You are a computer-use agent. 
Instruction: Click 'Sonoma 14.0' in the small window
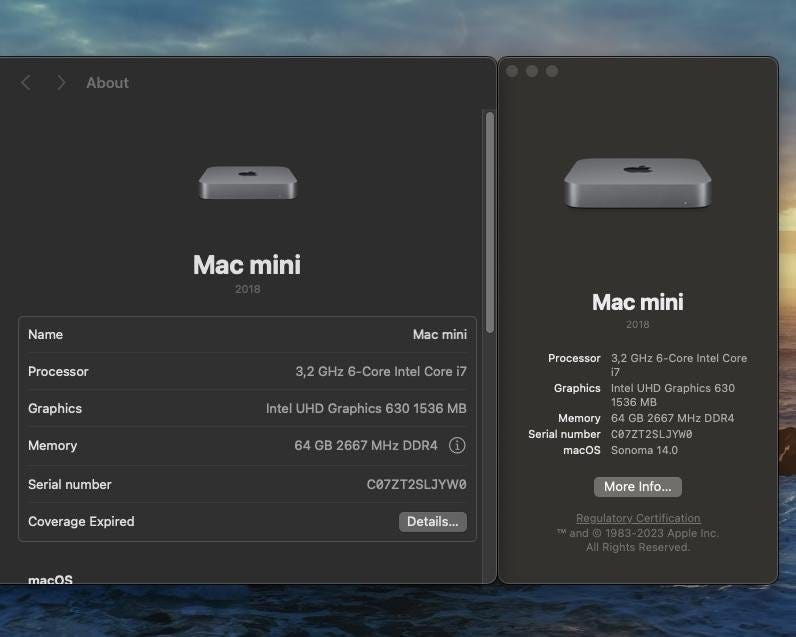click(x=644, y=450)
